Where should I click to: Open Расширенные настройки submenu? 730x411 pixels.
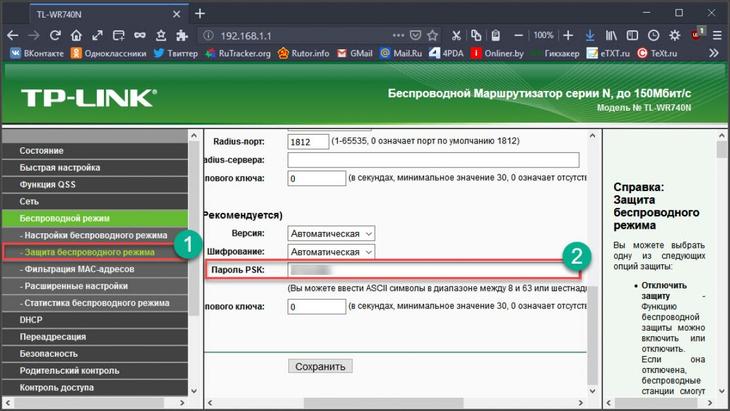point(95,286)
